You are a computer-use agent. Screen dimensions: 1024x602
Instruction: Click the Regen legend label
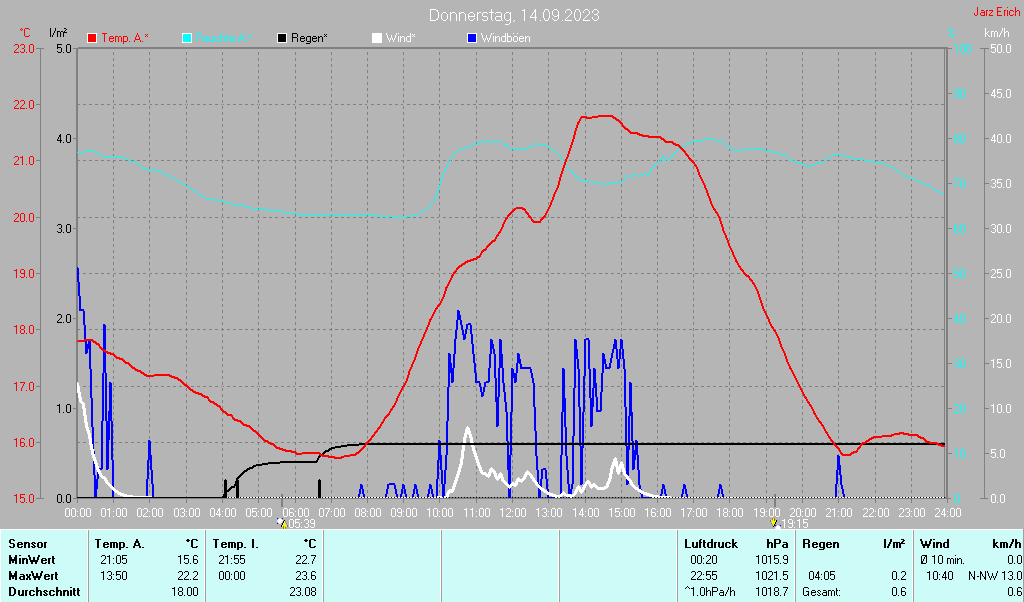pyautogui.click(x=309, y=38)
